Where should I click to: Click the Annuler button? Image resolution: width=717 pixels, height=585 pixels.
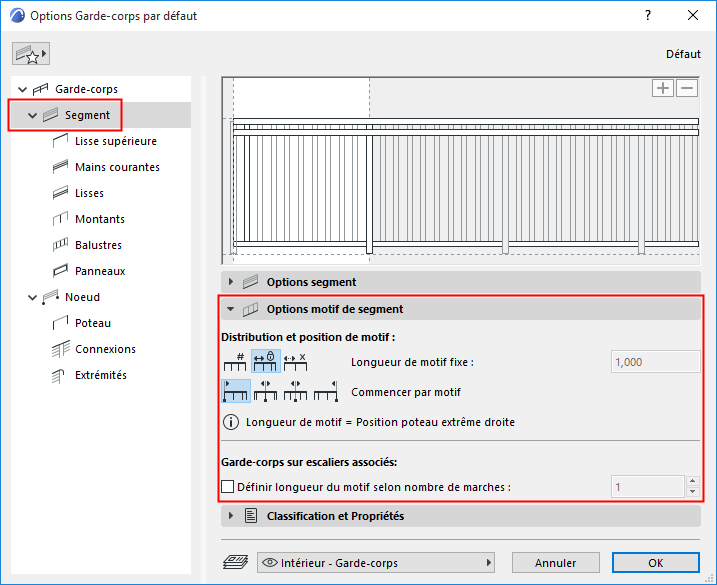(x=556, y=562)
